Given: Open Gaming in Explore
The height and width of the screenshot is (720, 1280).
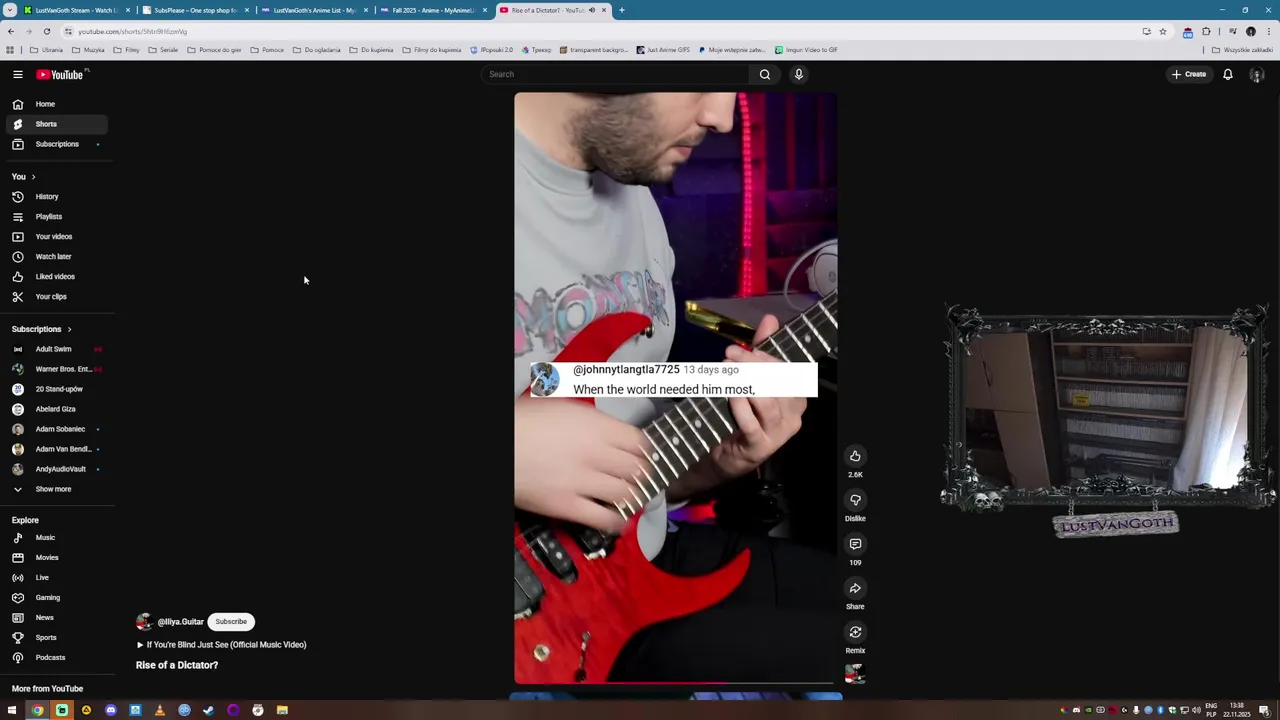Looking at the screenshot, I should (x=56, y=598).
